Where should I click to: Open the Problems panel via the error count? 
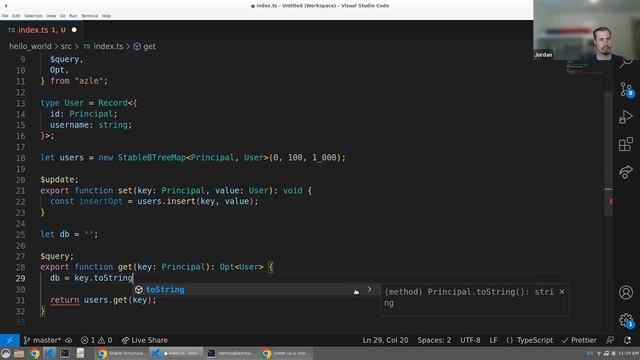[96, 340]
